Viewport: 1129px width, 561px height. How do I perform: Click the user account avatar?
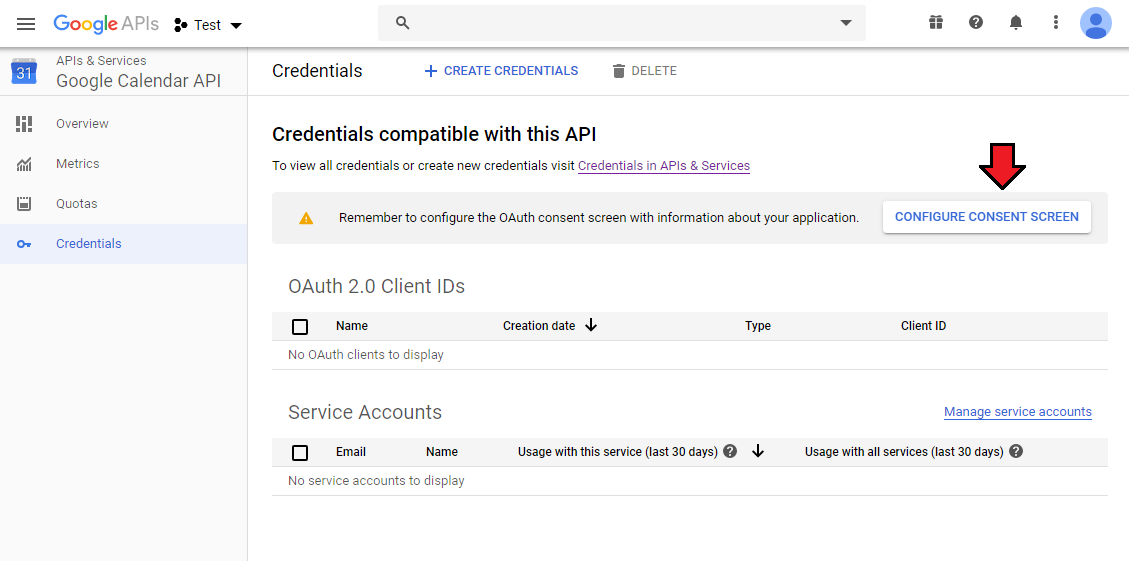click(1096, 23)
